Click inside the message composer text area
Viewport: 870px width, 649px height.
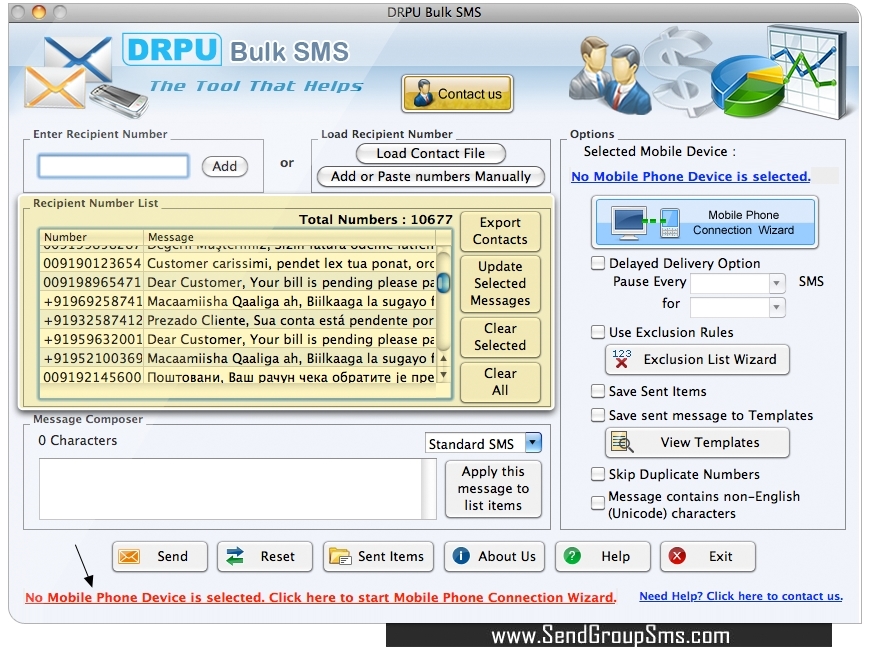[x=230, y=489]
